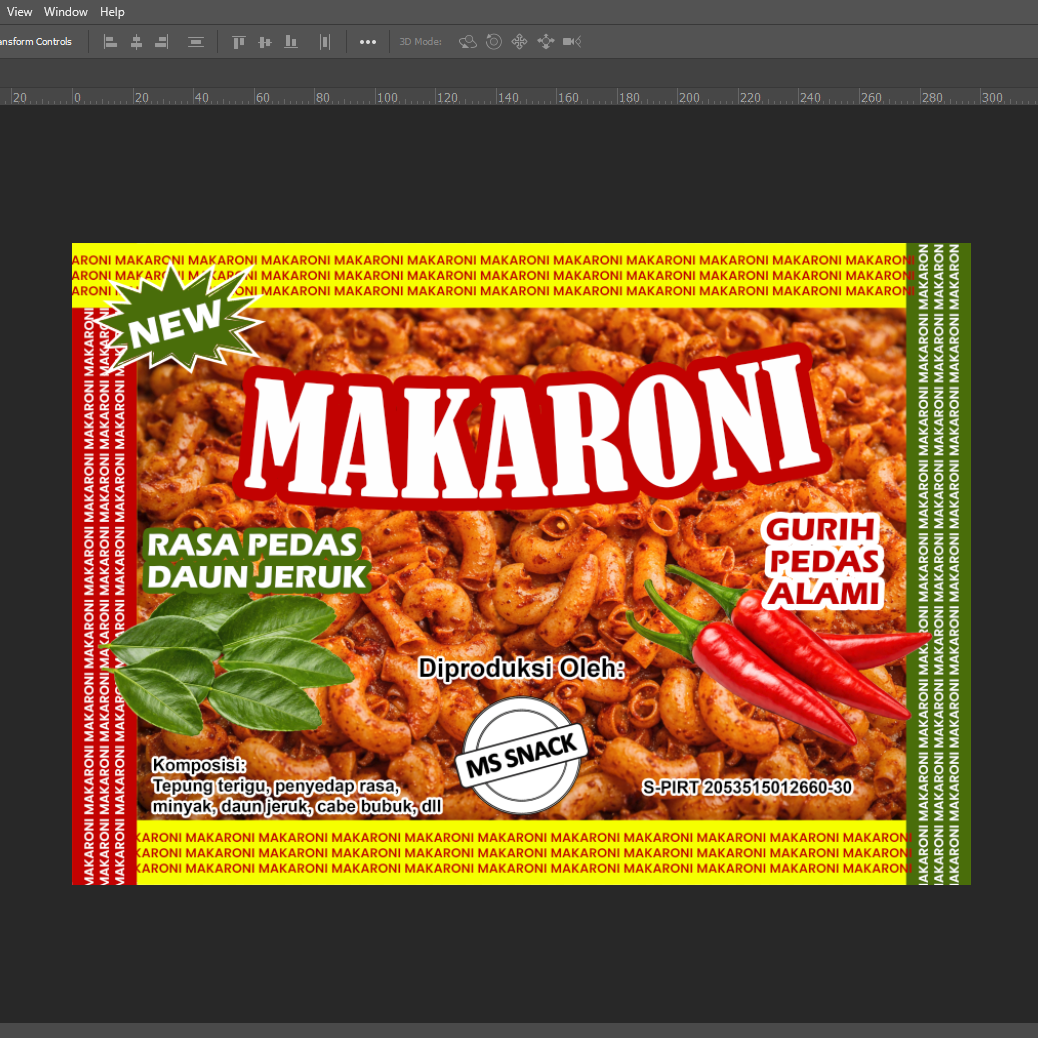Open the Window menu

pos(66,12)
